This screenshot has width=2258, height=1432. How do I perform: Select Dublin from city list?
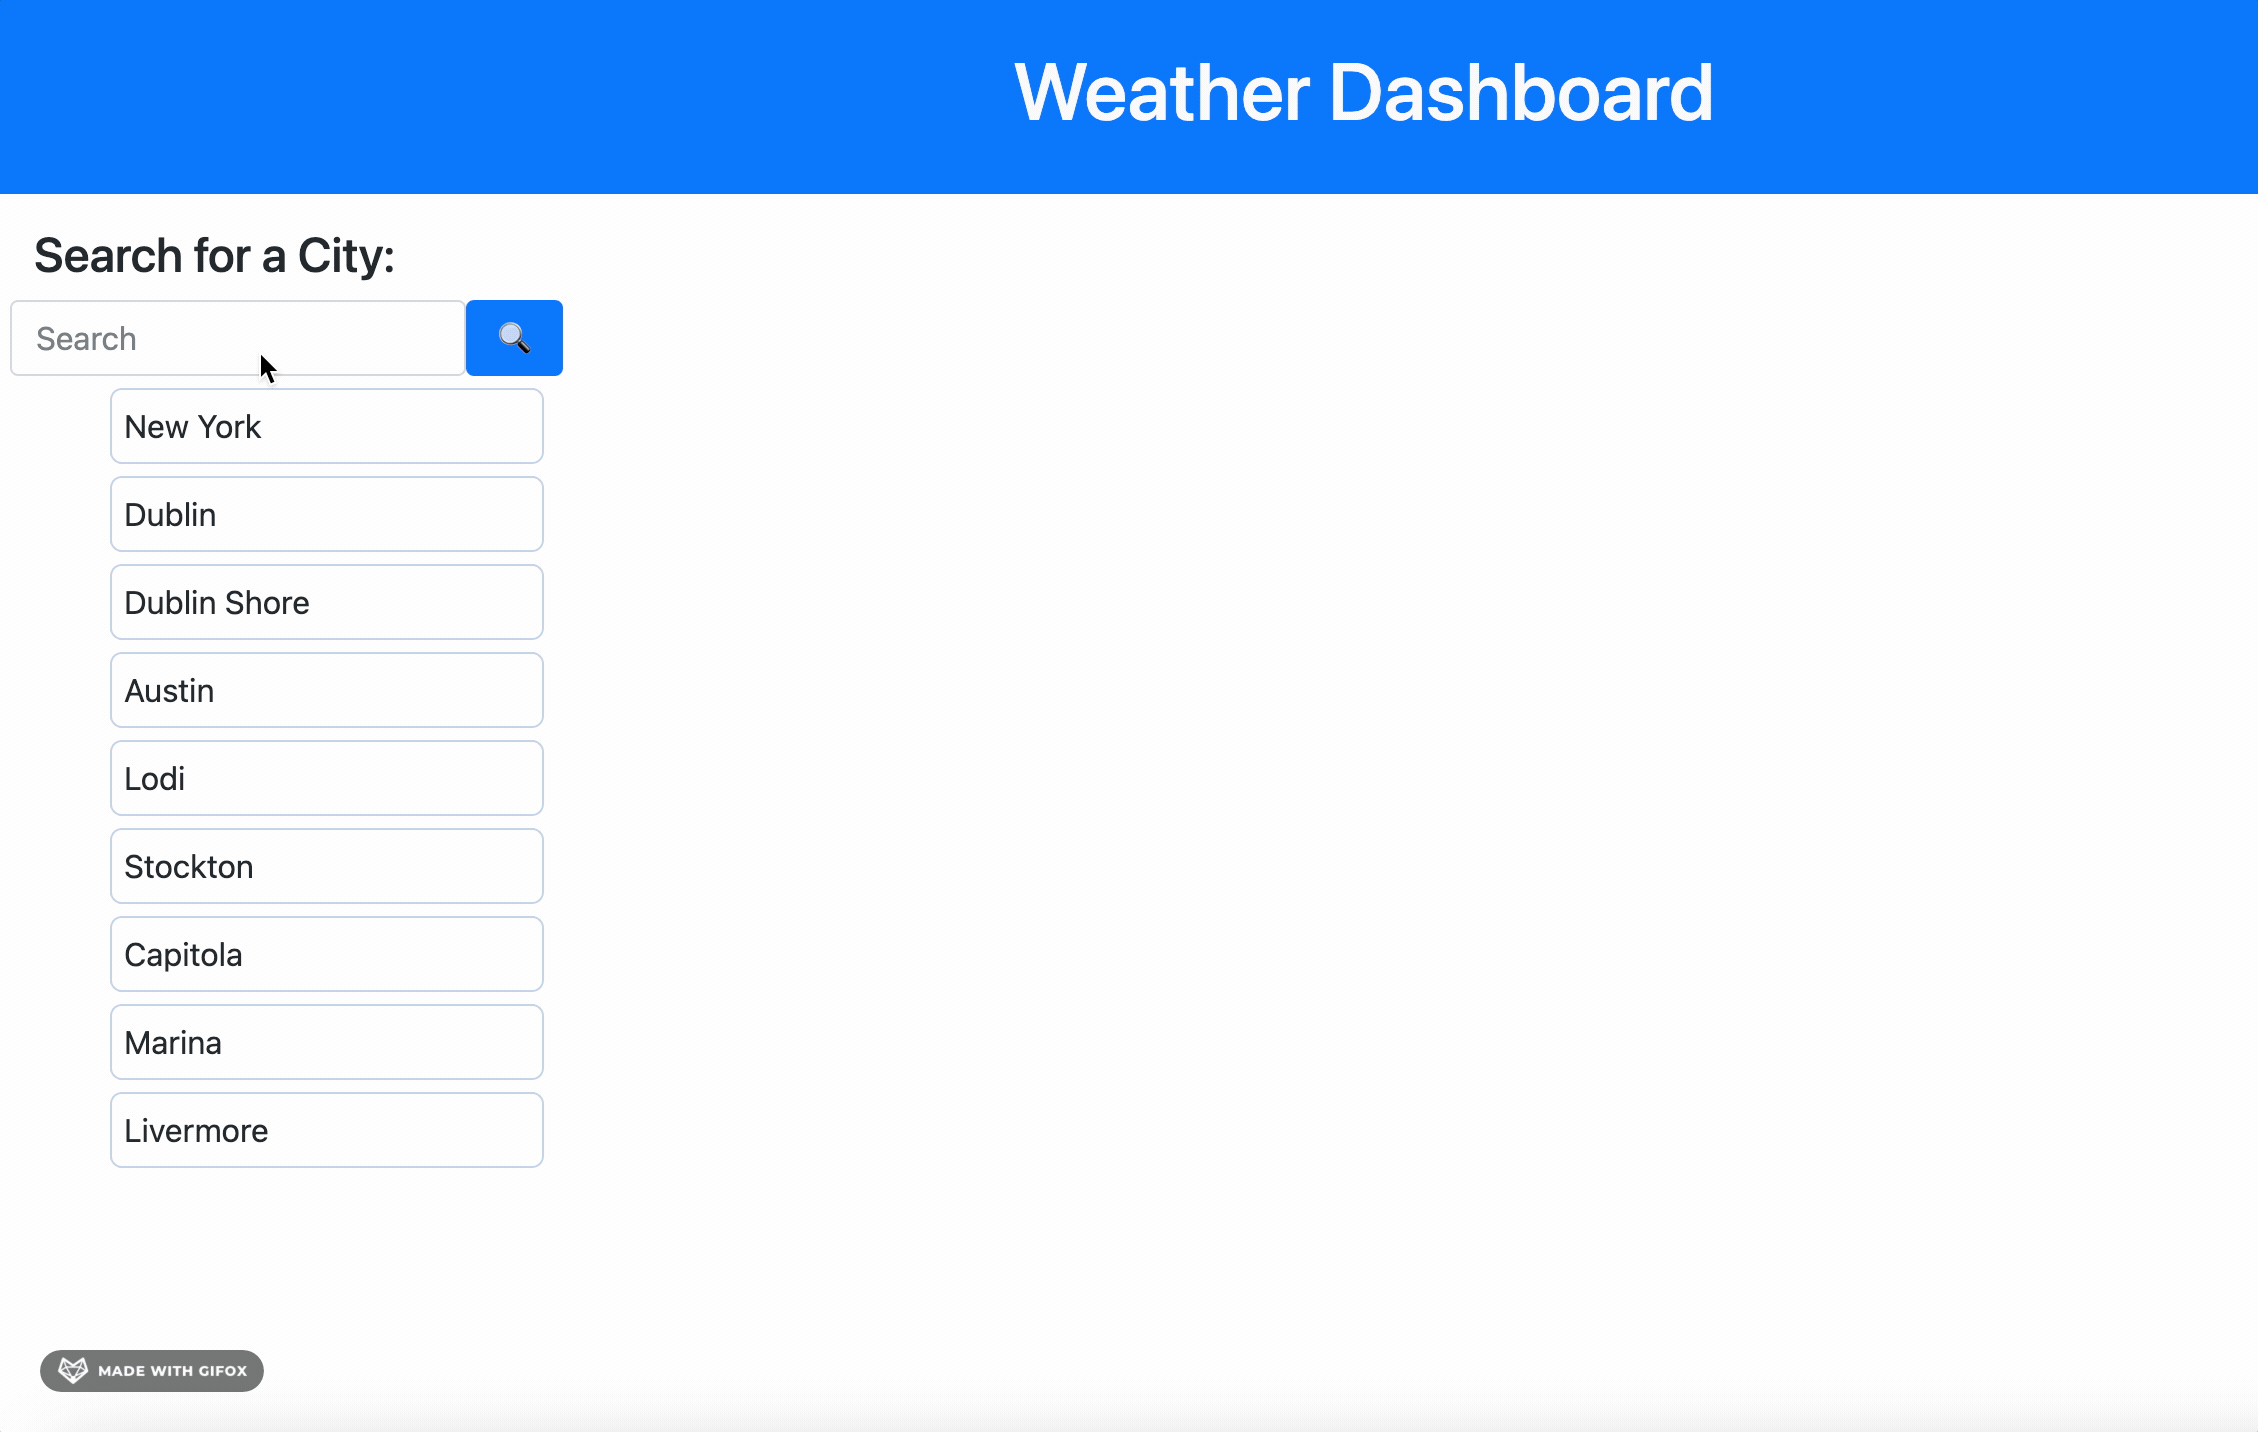326,514
